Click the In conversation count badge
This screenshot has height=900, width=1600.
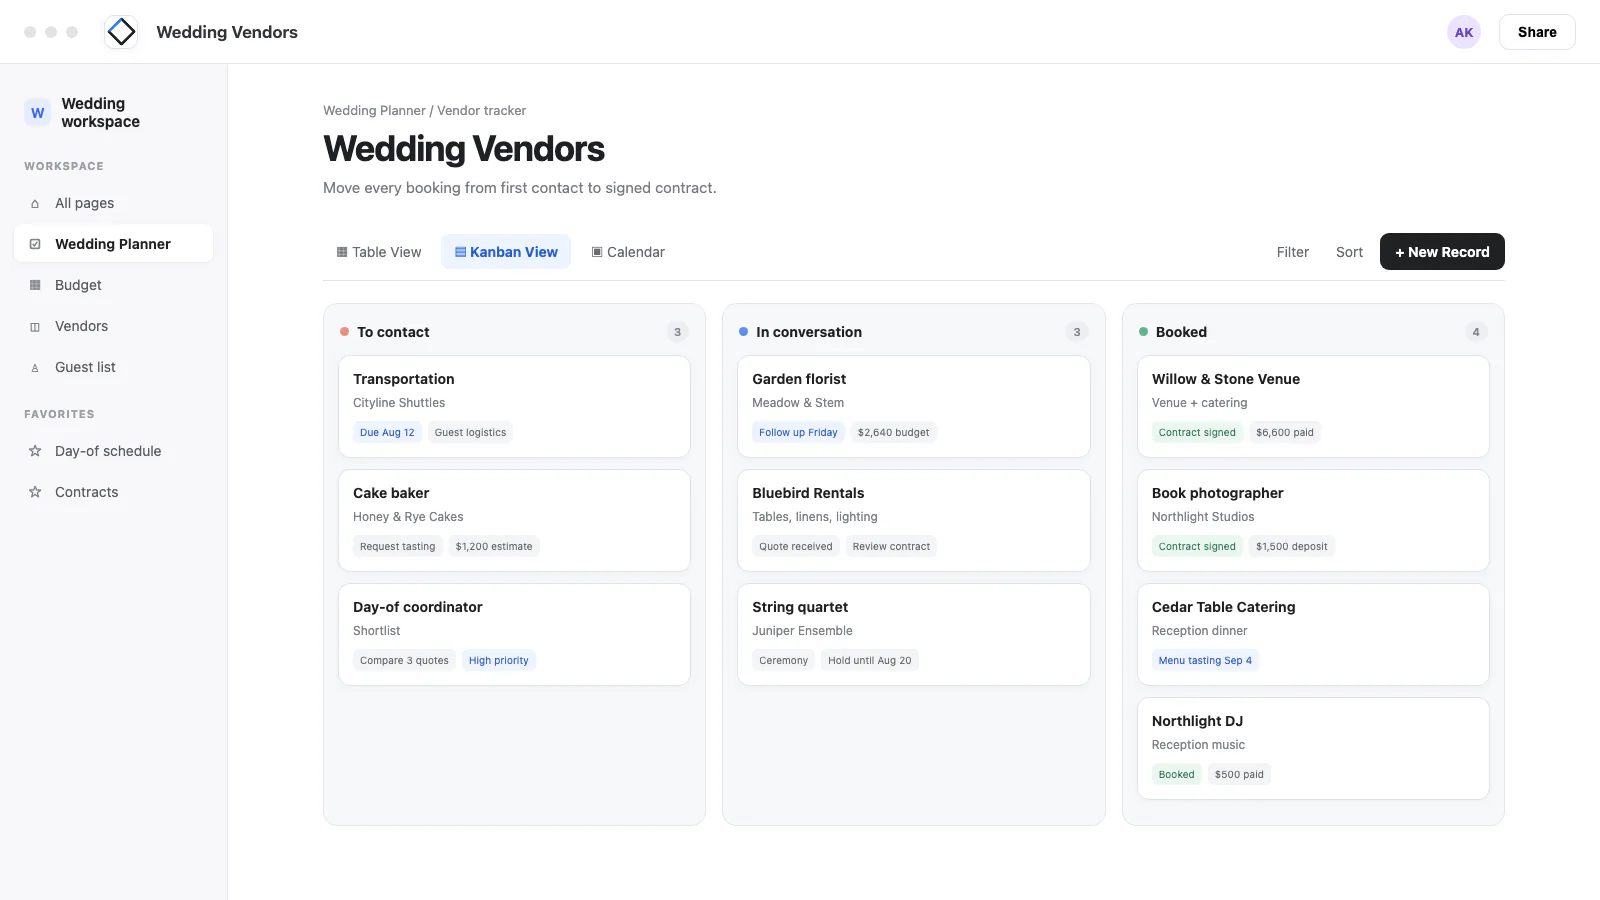pyautogui.click(x=1076, y=332)
